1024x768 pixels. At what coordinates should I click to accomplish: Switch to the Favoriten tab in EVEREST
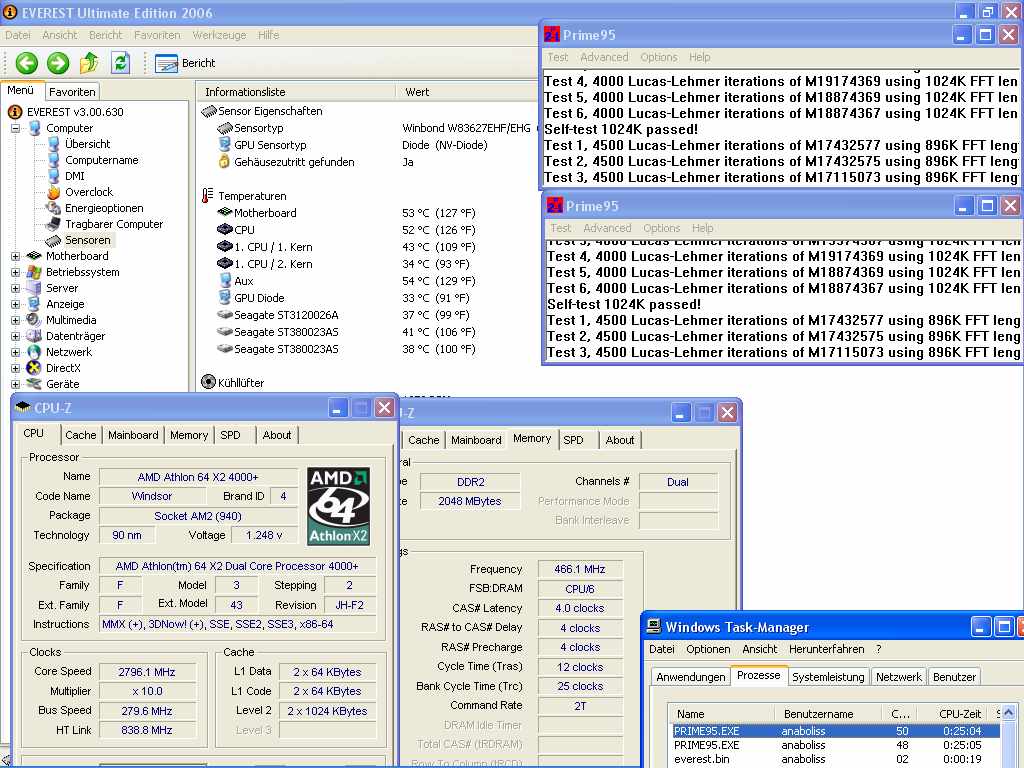click(72, 92)
